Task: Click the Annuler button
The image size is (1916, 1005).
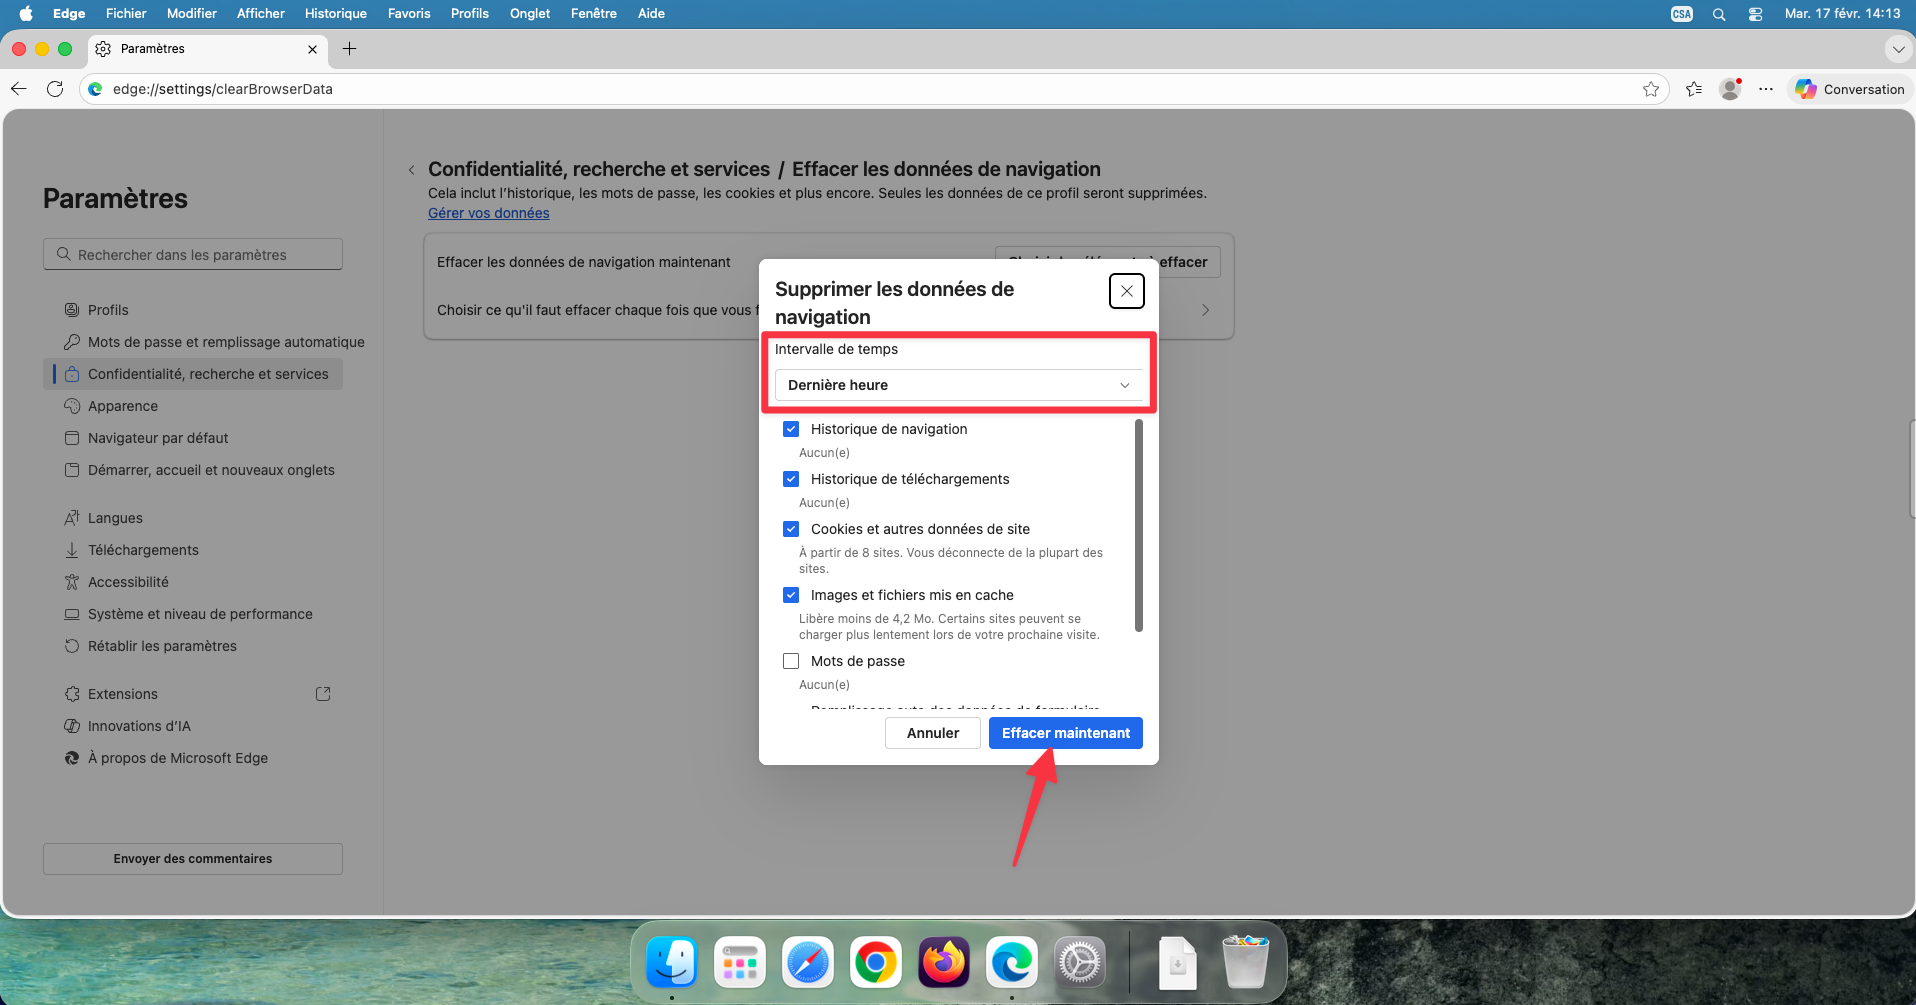Action: tap(933, 733)
